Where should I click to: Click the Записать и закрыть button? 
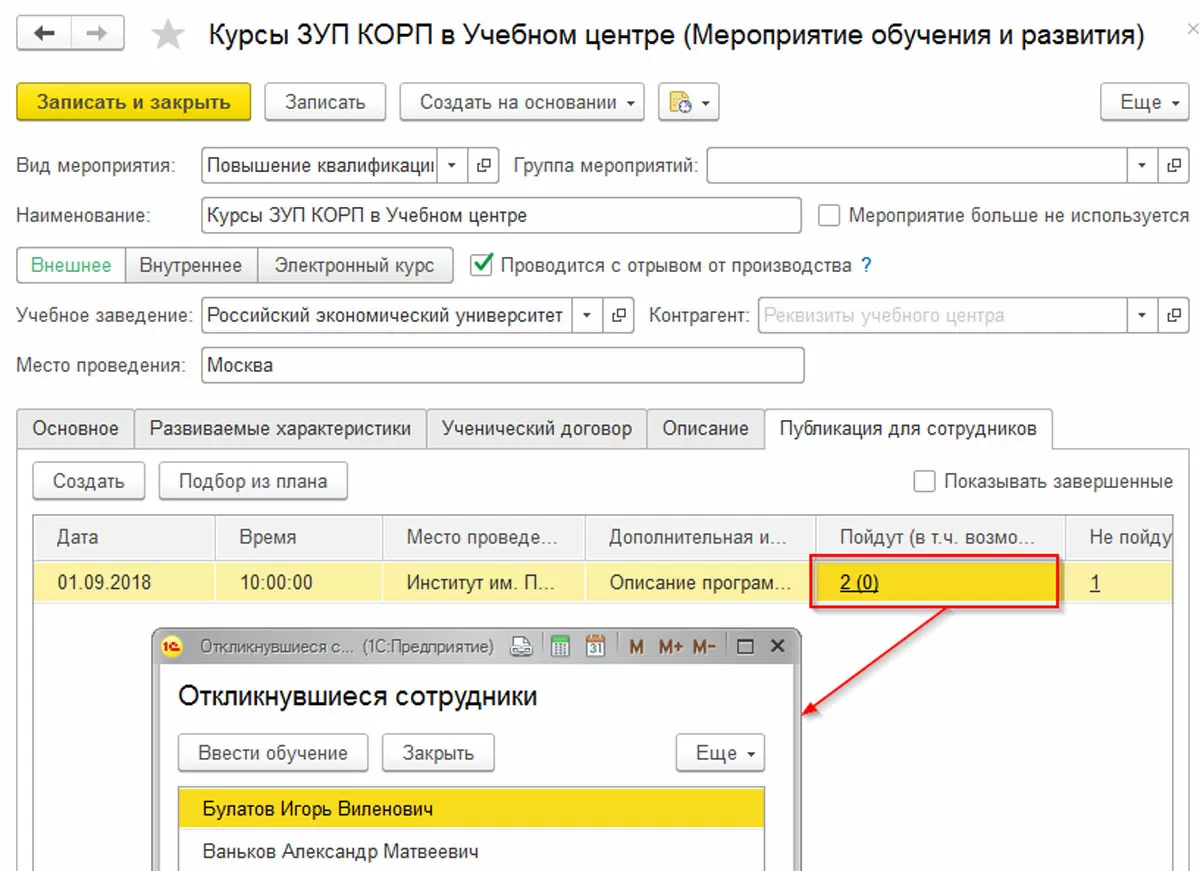[134, 102]
